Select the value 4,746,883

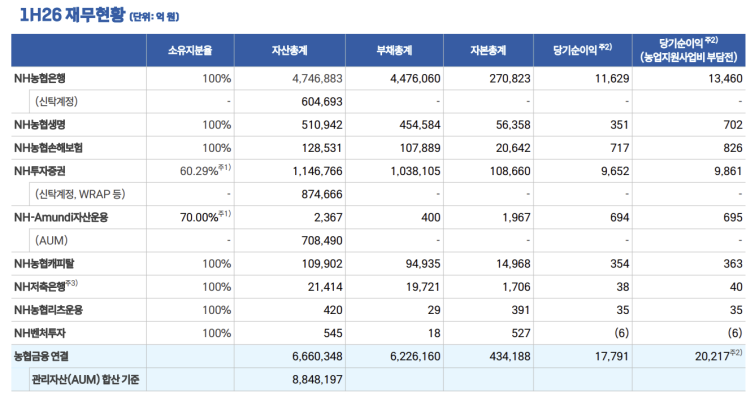point(317,79)
